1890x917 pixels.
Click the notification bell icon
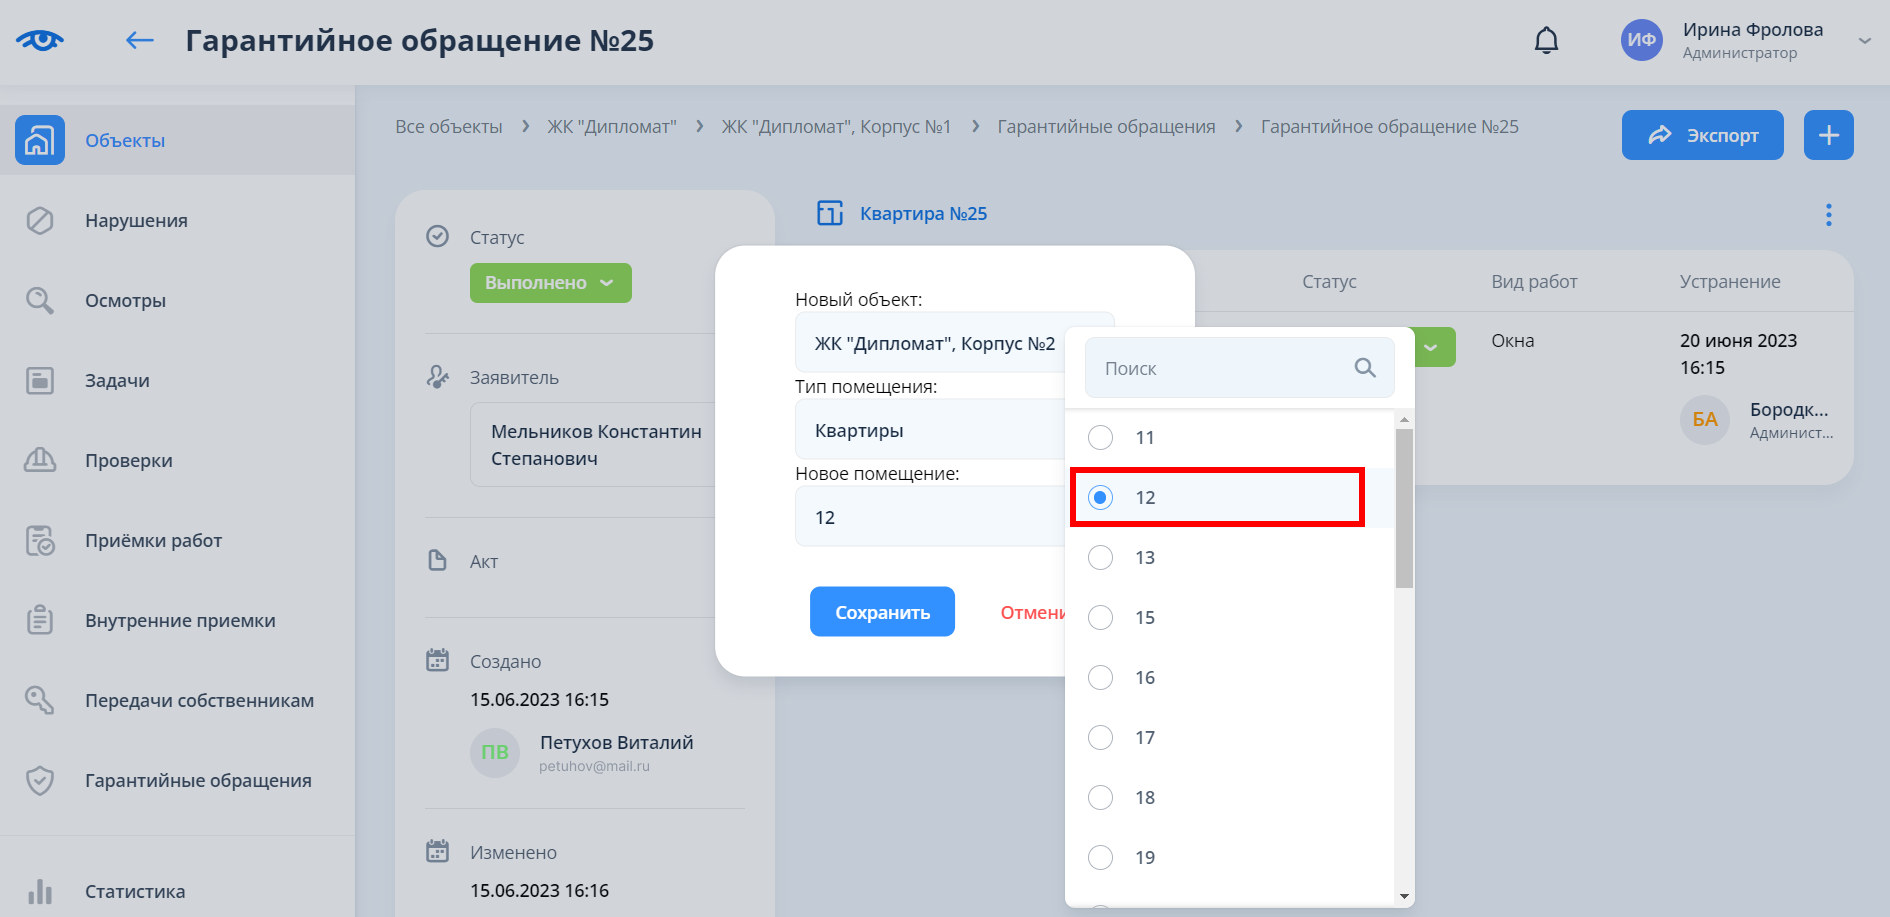[x=1546, y=40]
